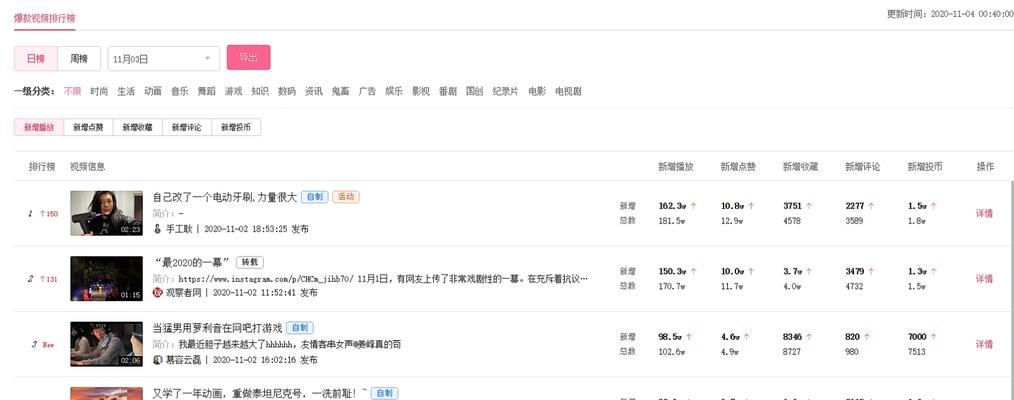Click the 转载 tag on second video
1014x400 pixels.
[x=250, y=262]
